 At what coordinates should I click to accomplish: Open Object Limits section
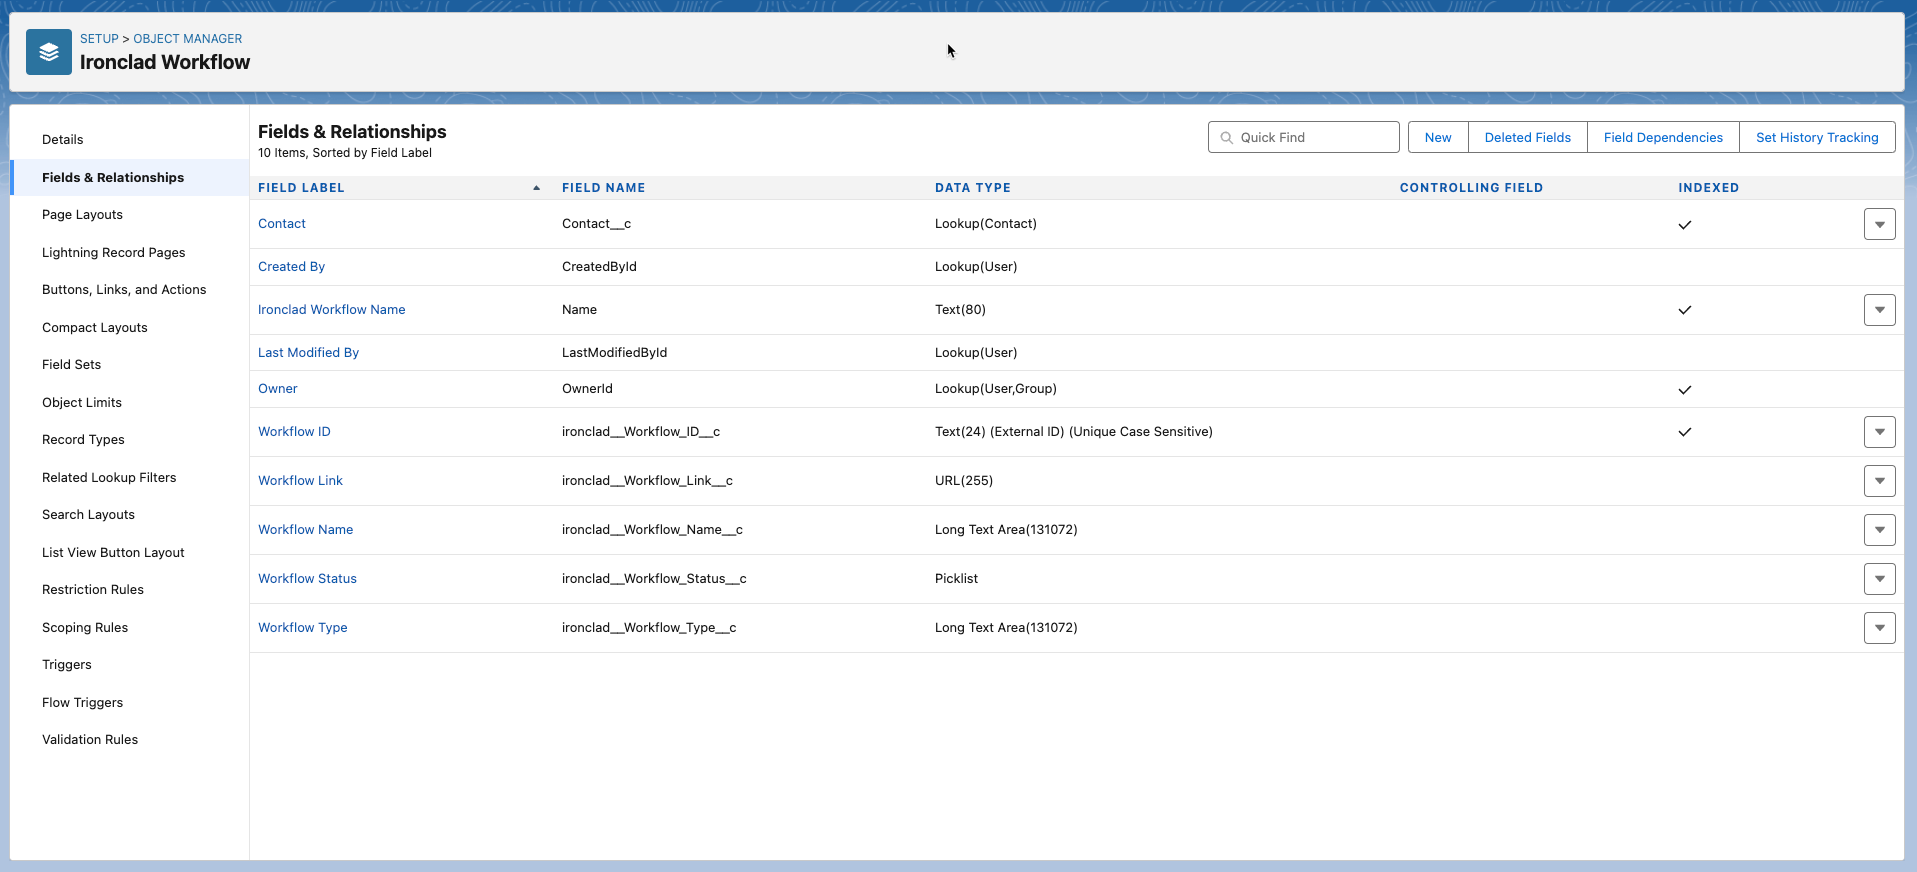coord(82,403)
